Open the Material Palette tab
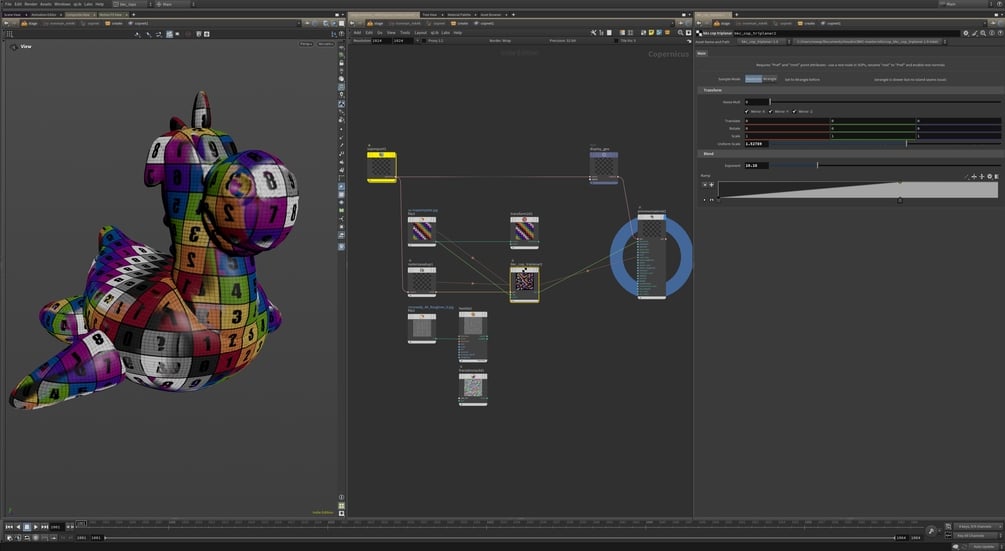 tap(459, 14)
